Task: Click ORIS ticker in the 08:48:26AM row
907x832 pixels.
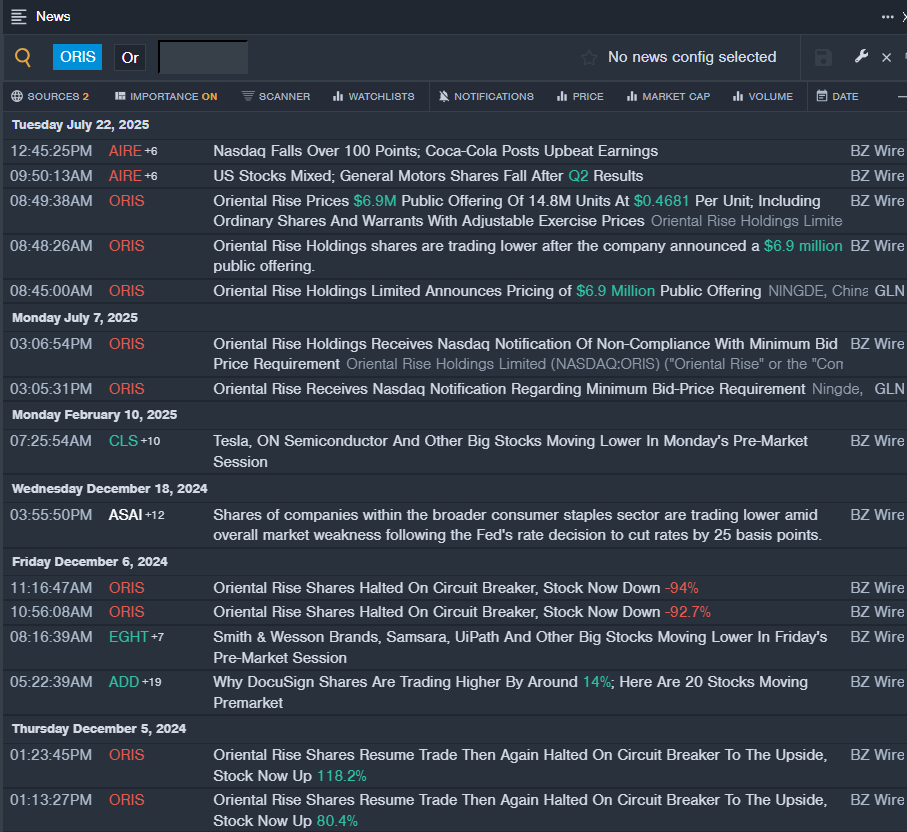Action: pyautogui.click(x=127, y=246)
